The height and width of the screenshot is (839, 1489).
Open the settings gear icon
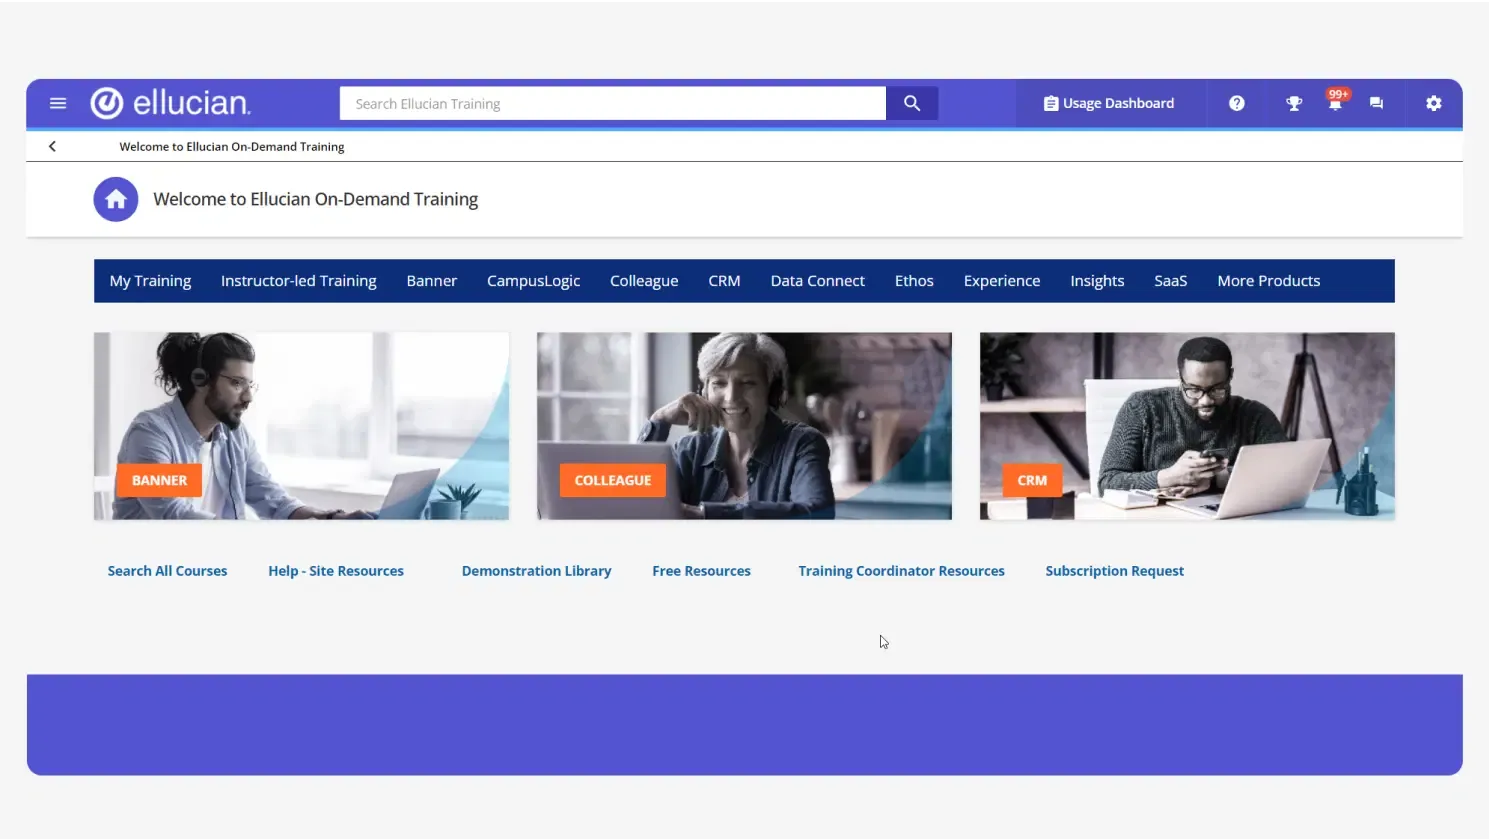point(1433,103)
